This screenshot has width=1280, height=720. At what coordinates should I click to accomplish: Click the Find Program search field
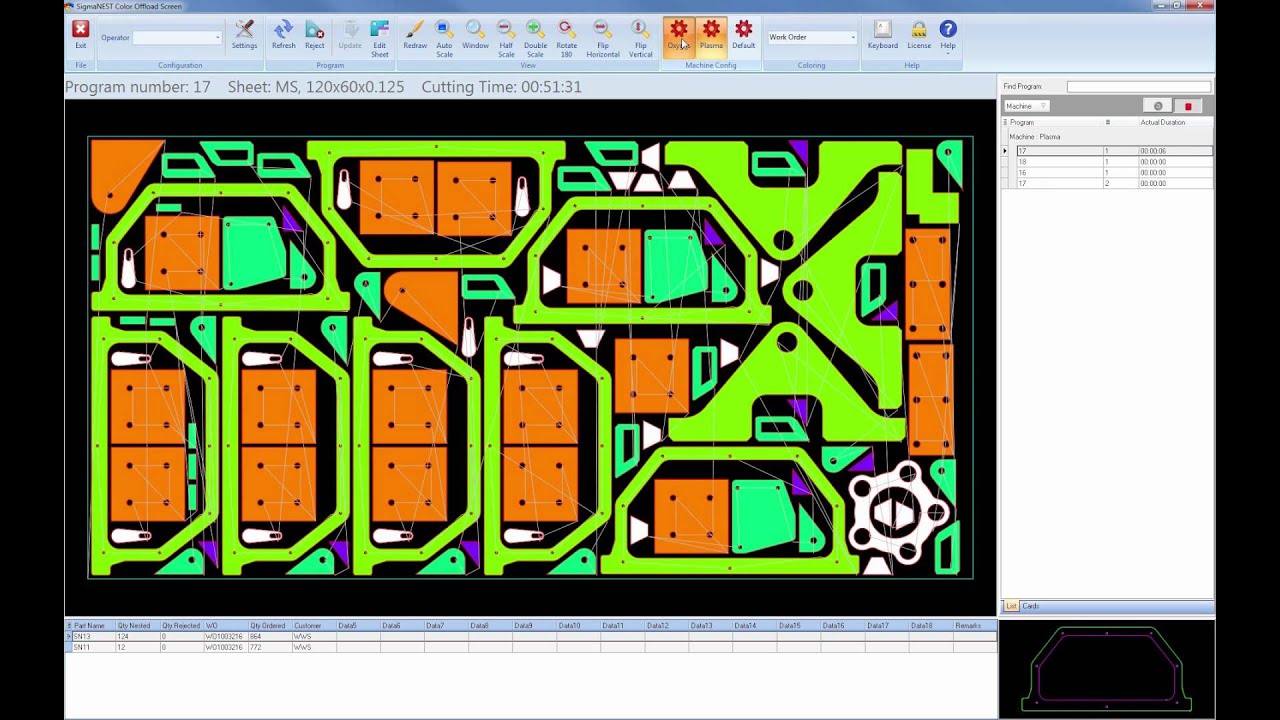click(x=1138, y=87)
